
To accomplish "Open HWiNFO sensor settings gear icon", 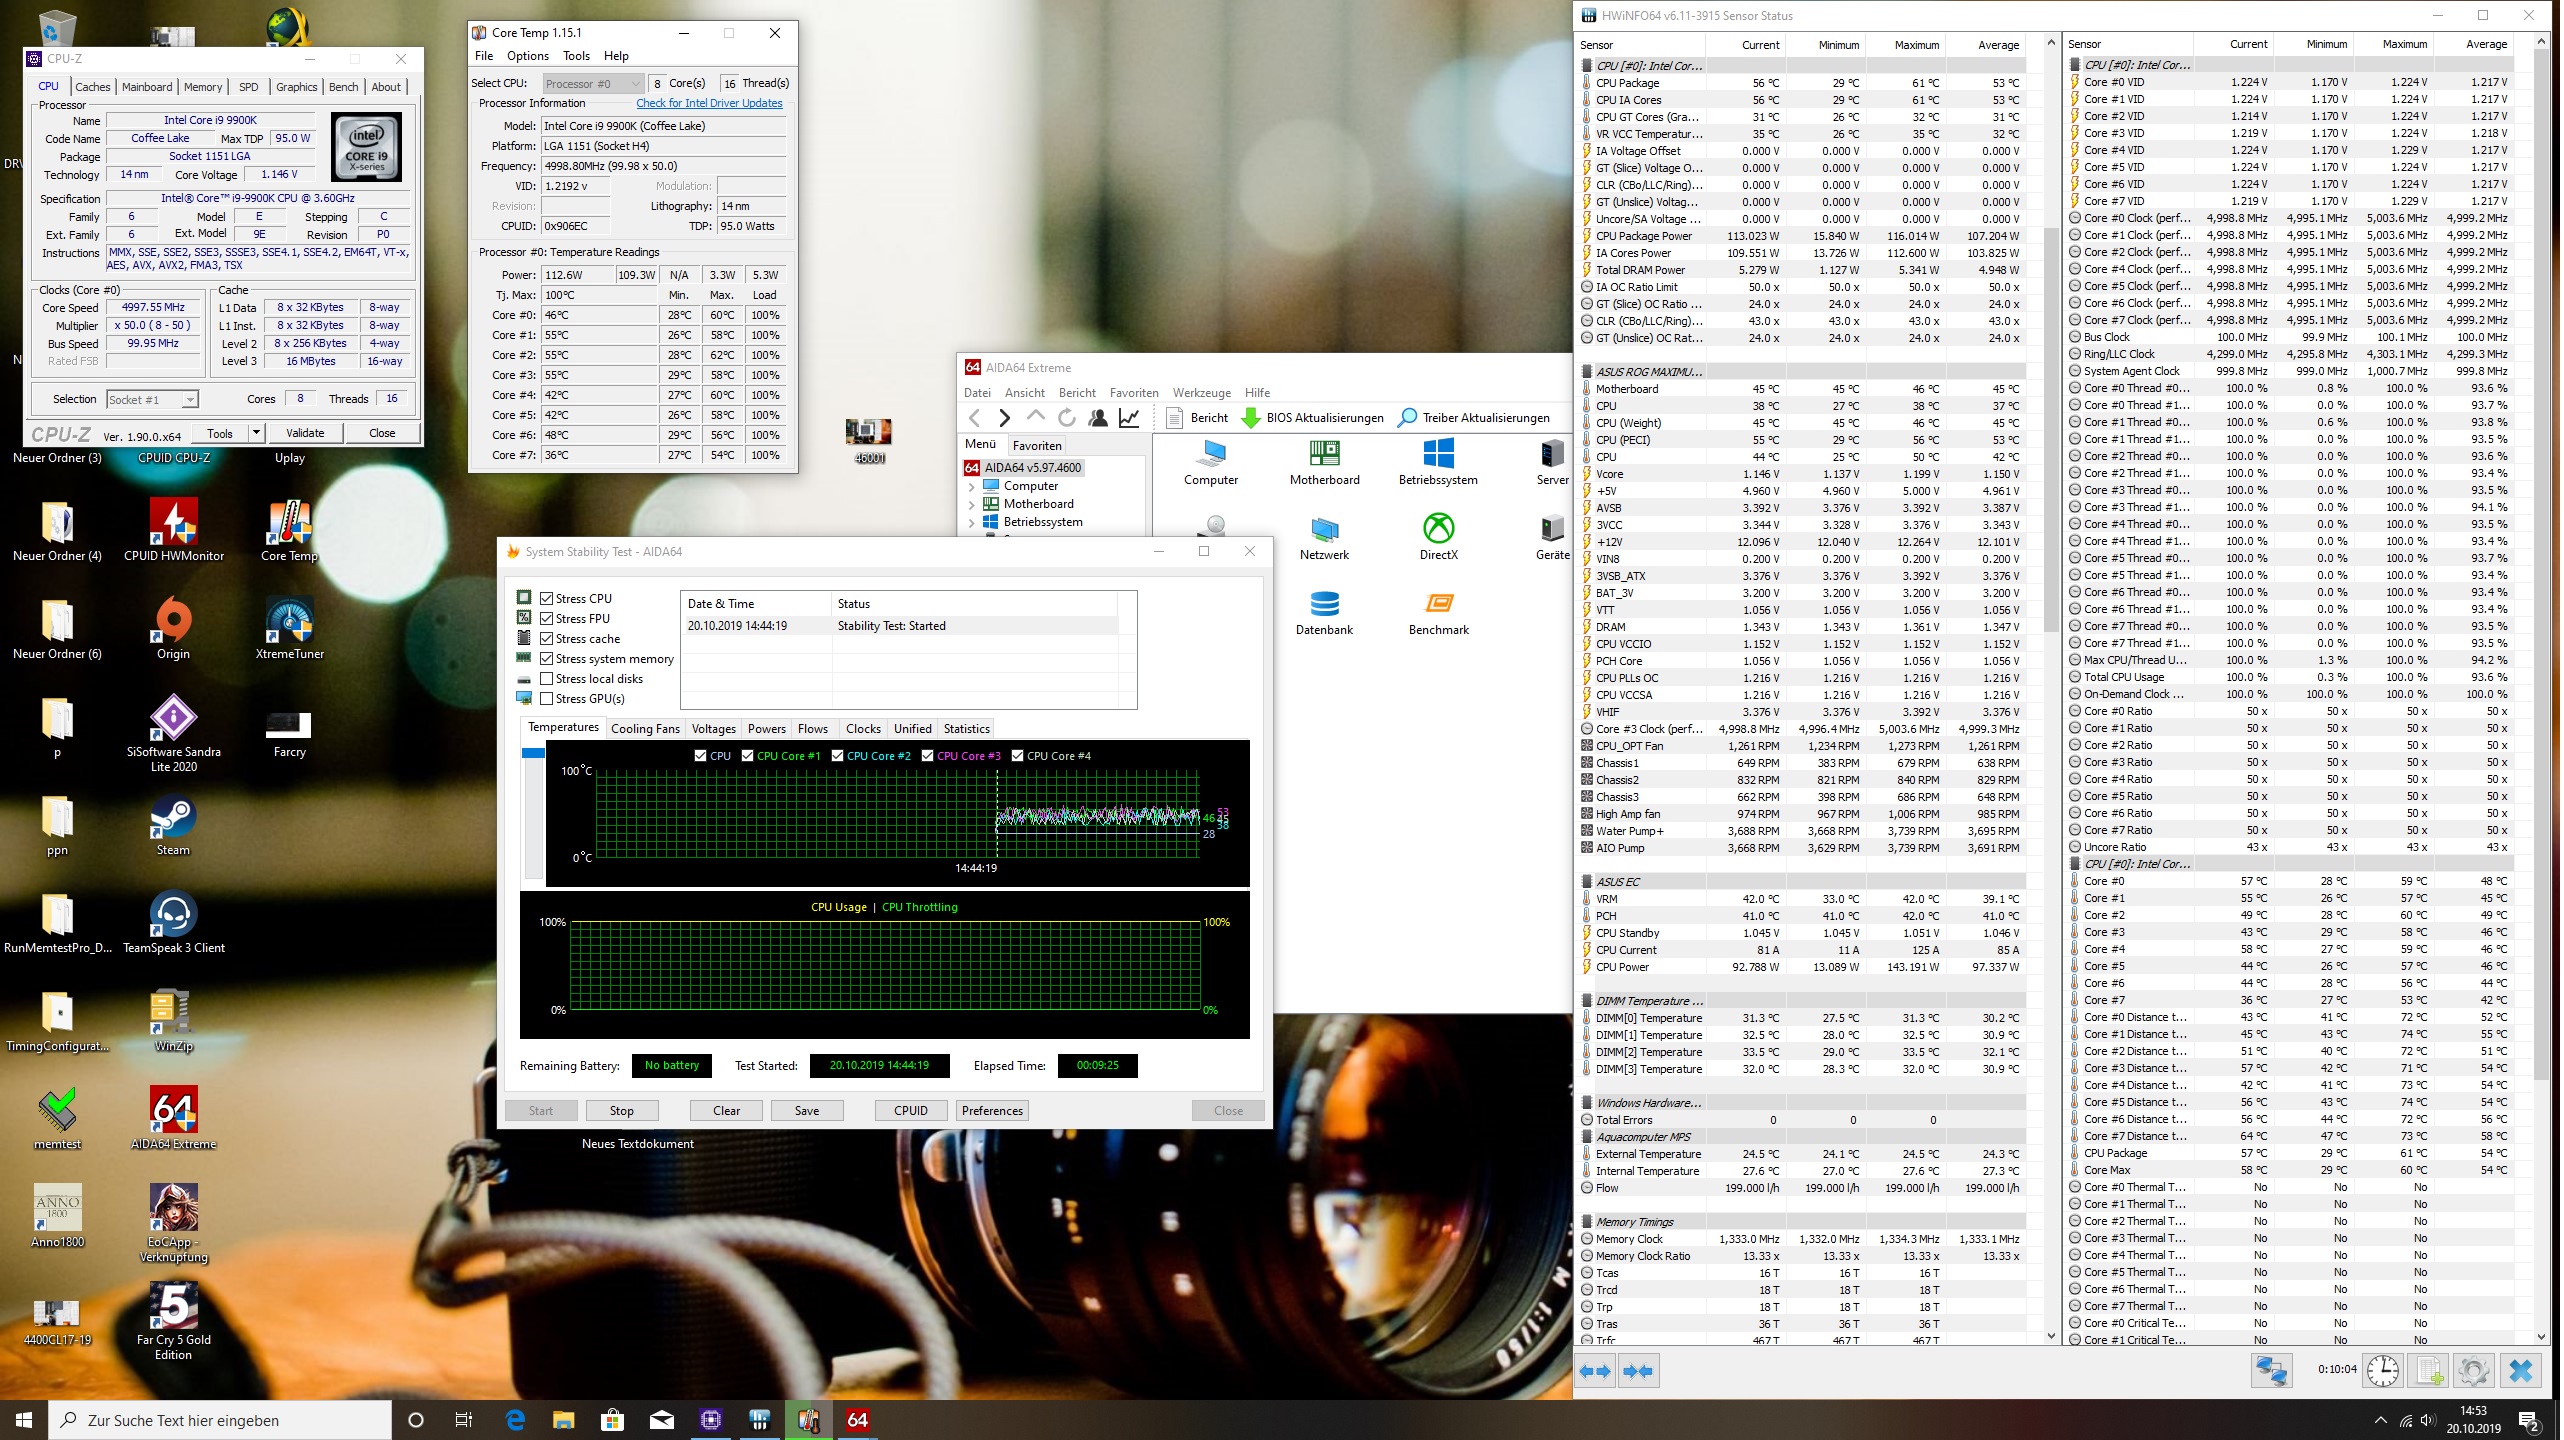I will coord(2473,1370).
